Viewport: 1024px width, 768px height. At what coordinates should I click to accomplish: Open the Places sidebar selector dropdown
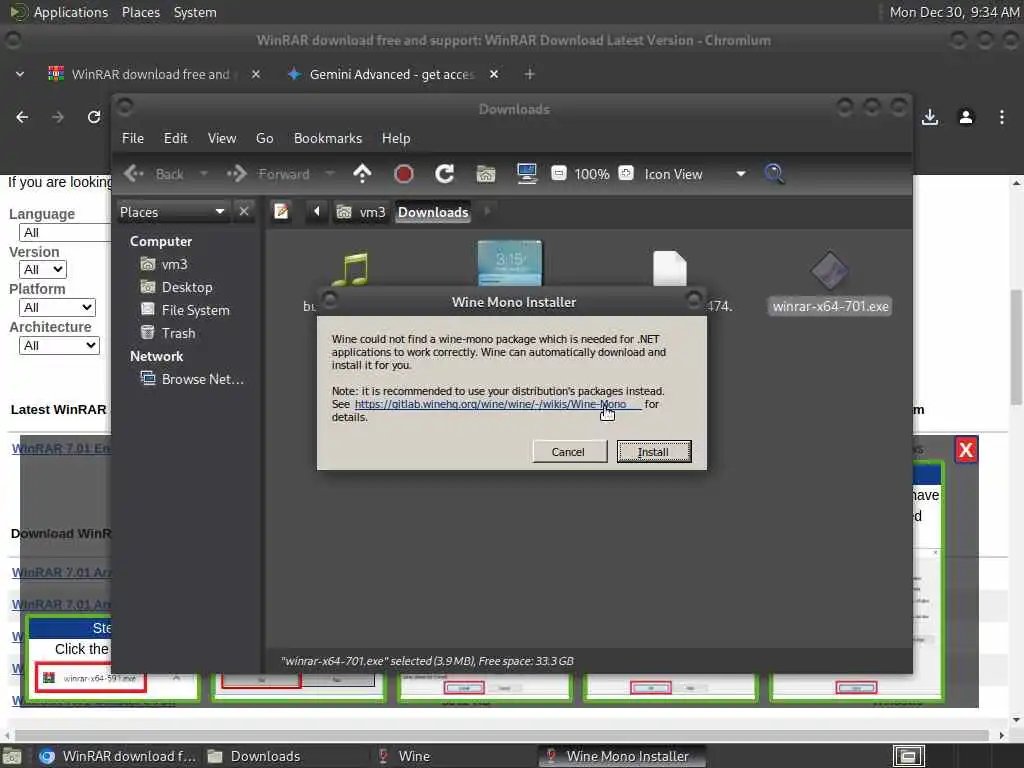click(173, 212)
